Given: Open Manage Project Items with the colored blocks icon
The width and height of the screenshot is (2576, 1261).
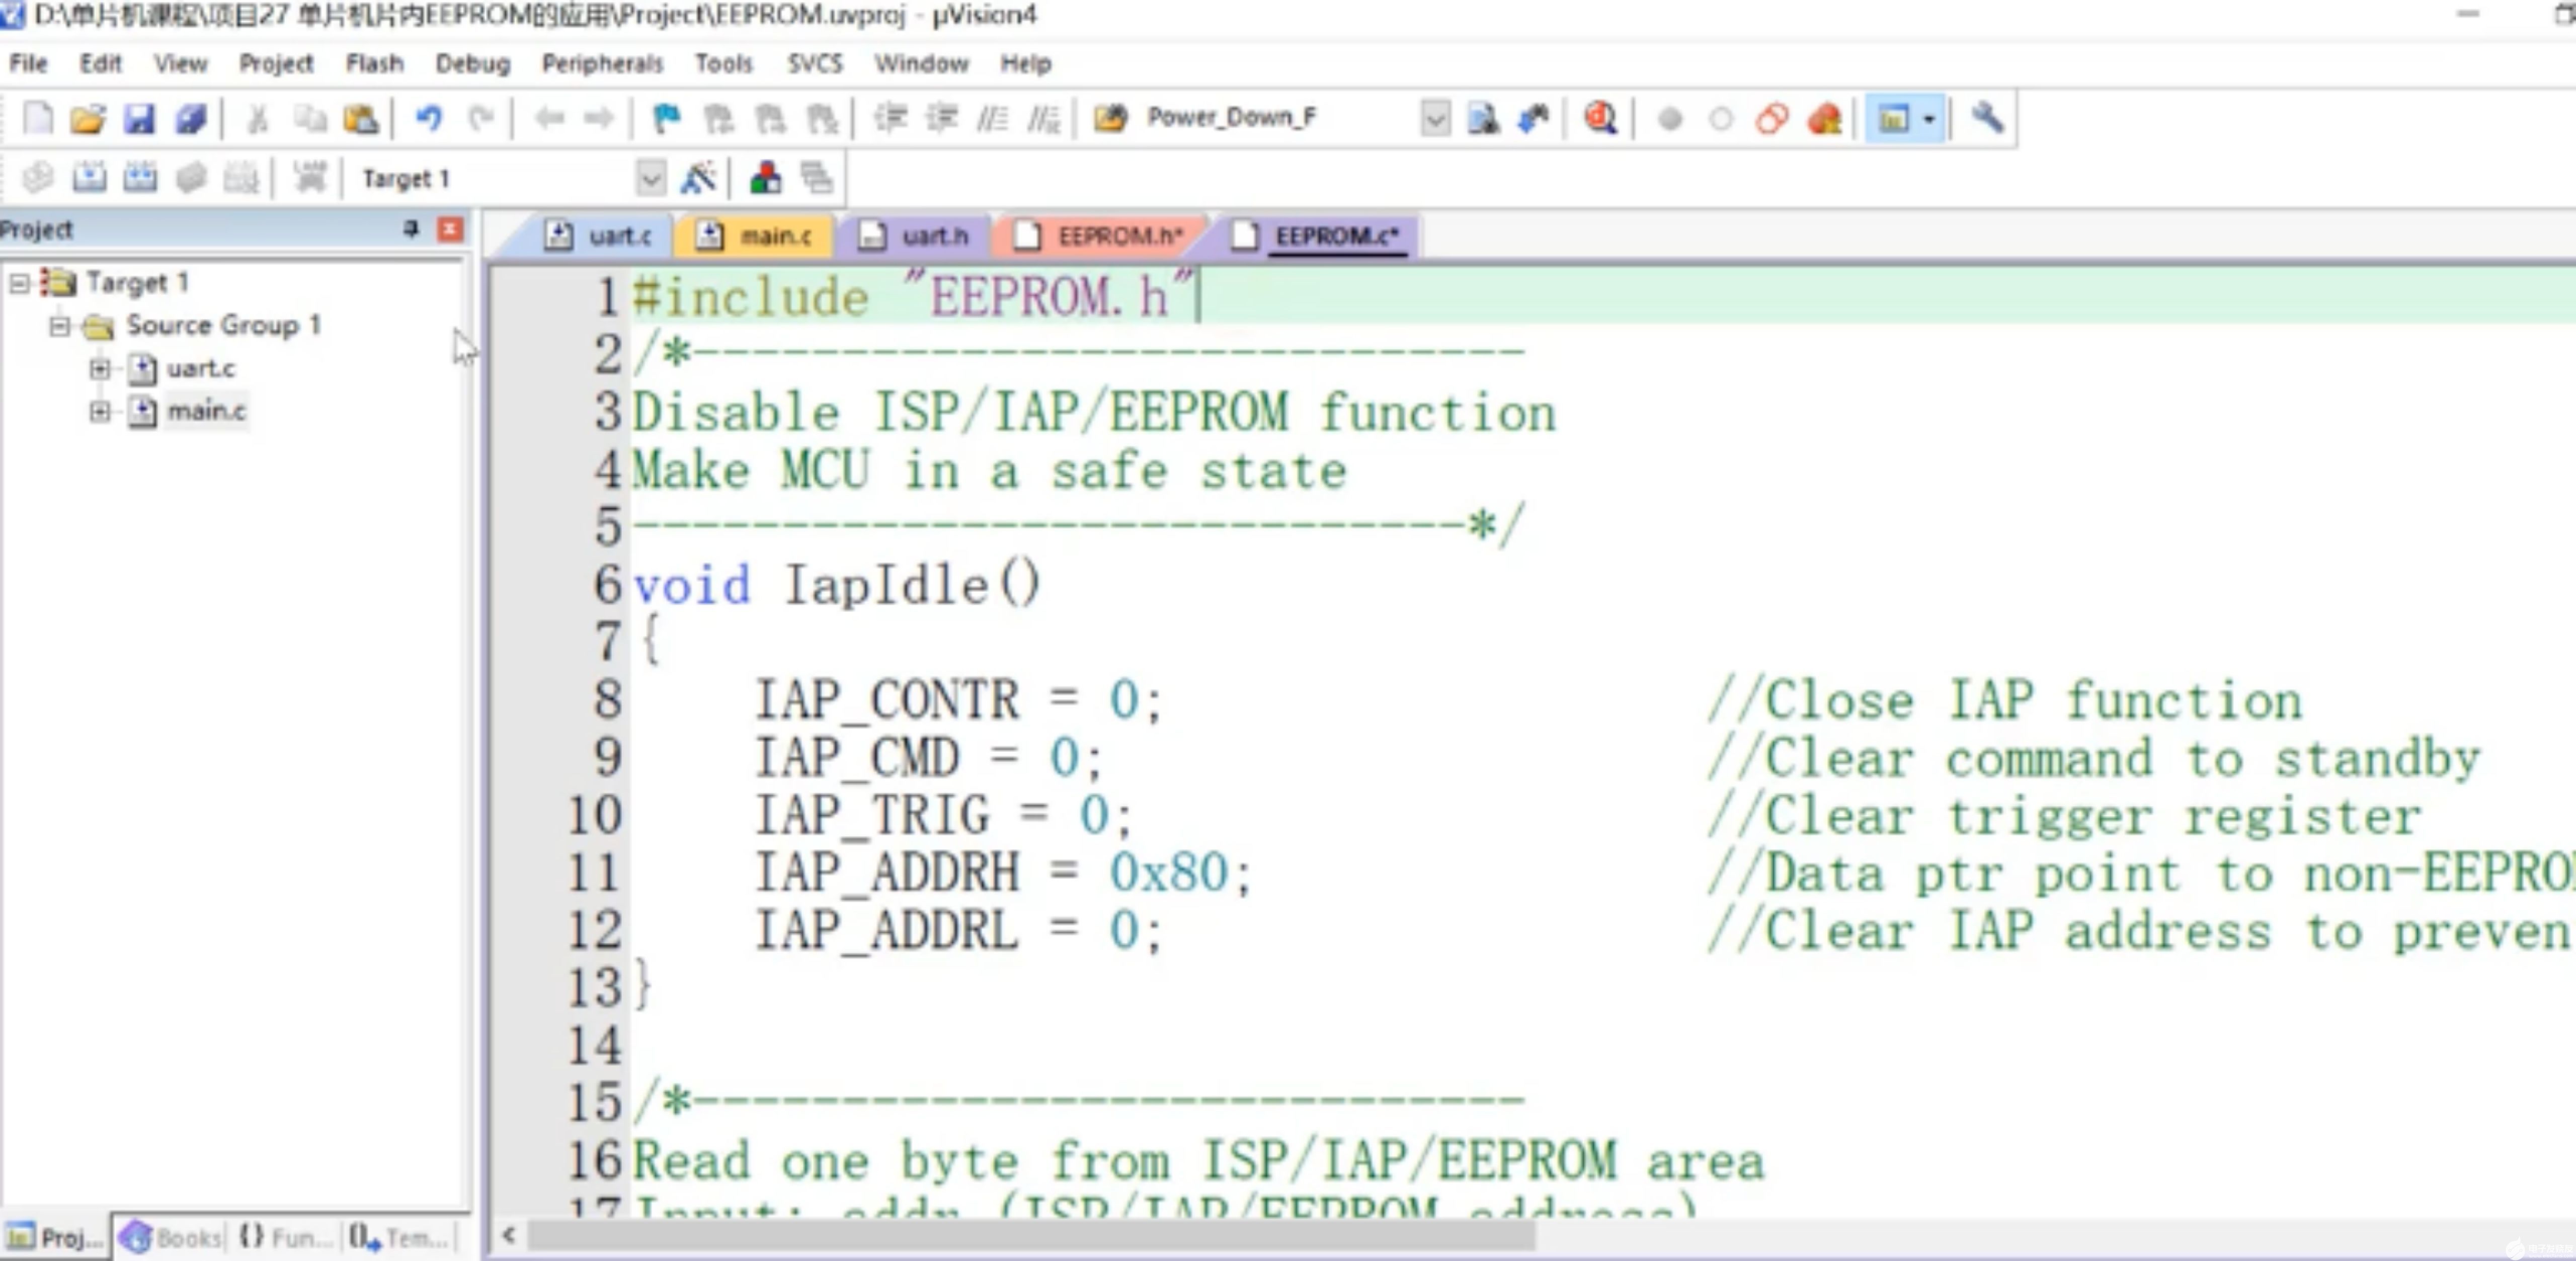Looking at the screenshot, I should point(765,178).
